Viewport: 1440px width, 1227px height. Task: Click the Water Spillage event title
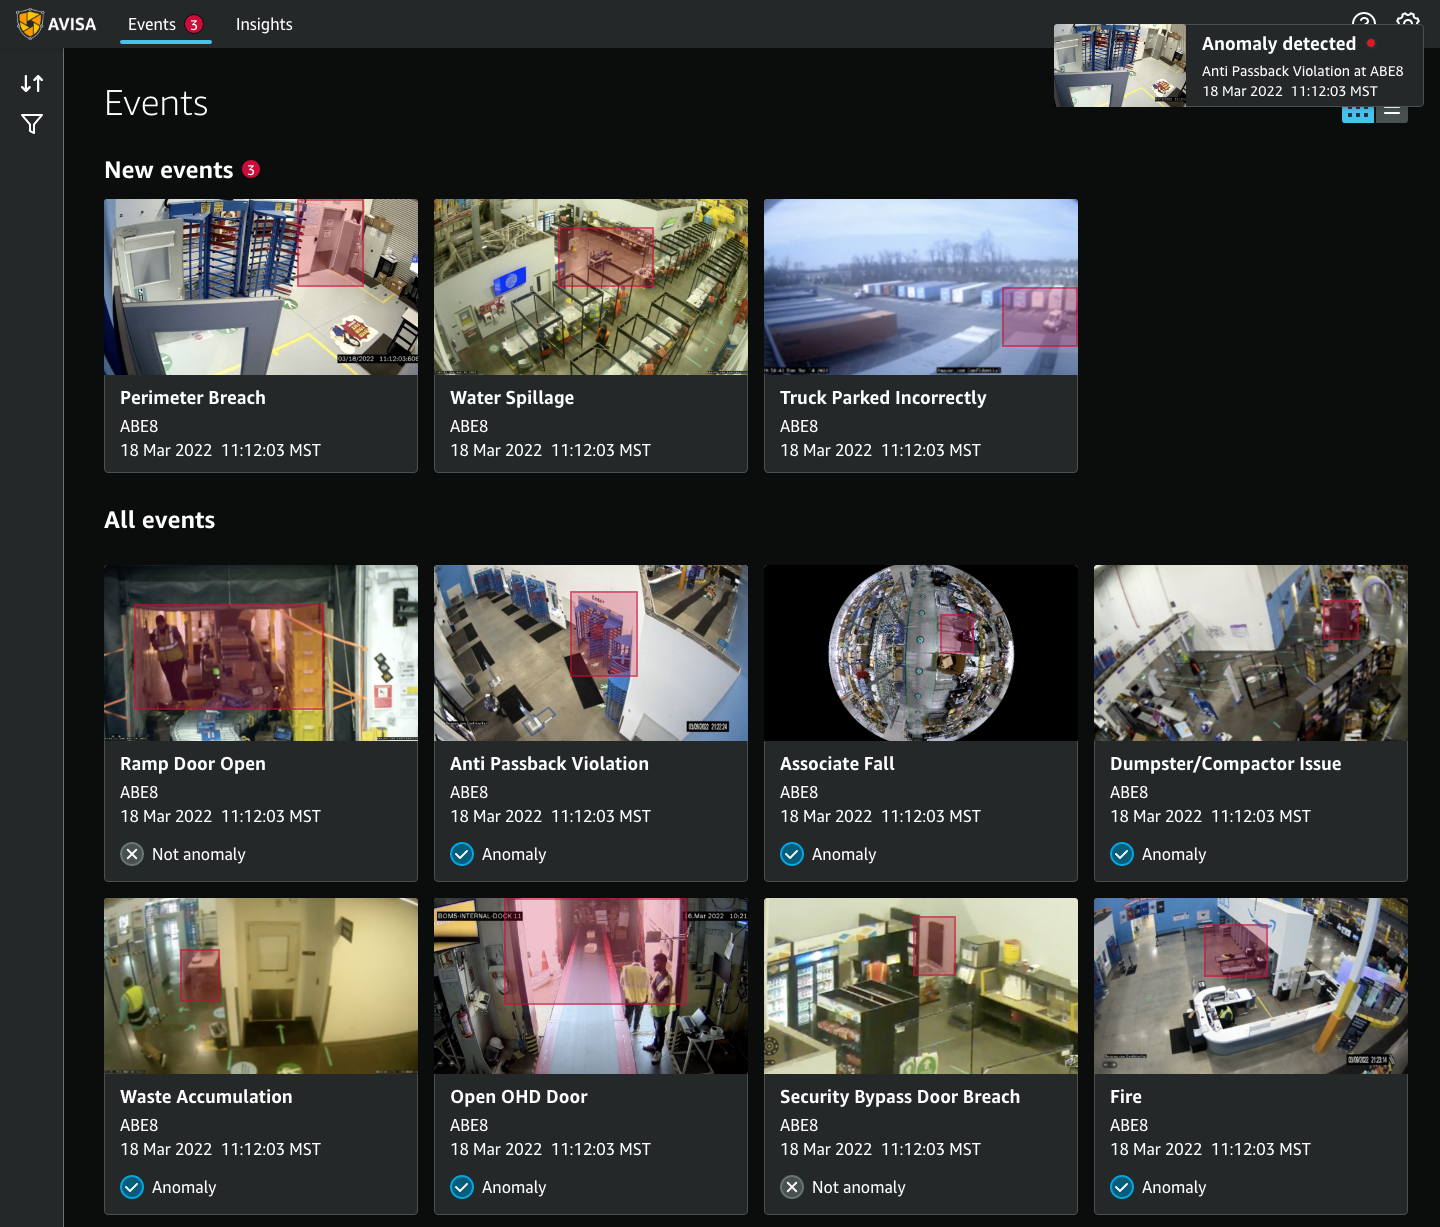[512, 398]
